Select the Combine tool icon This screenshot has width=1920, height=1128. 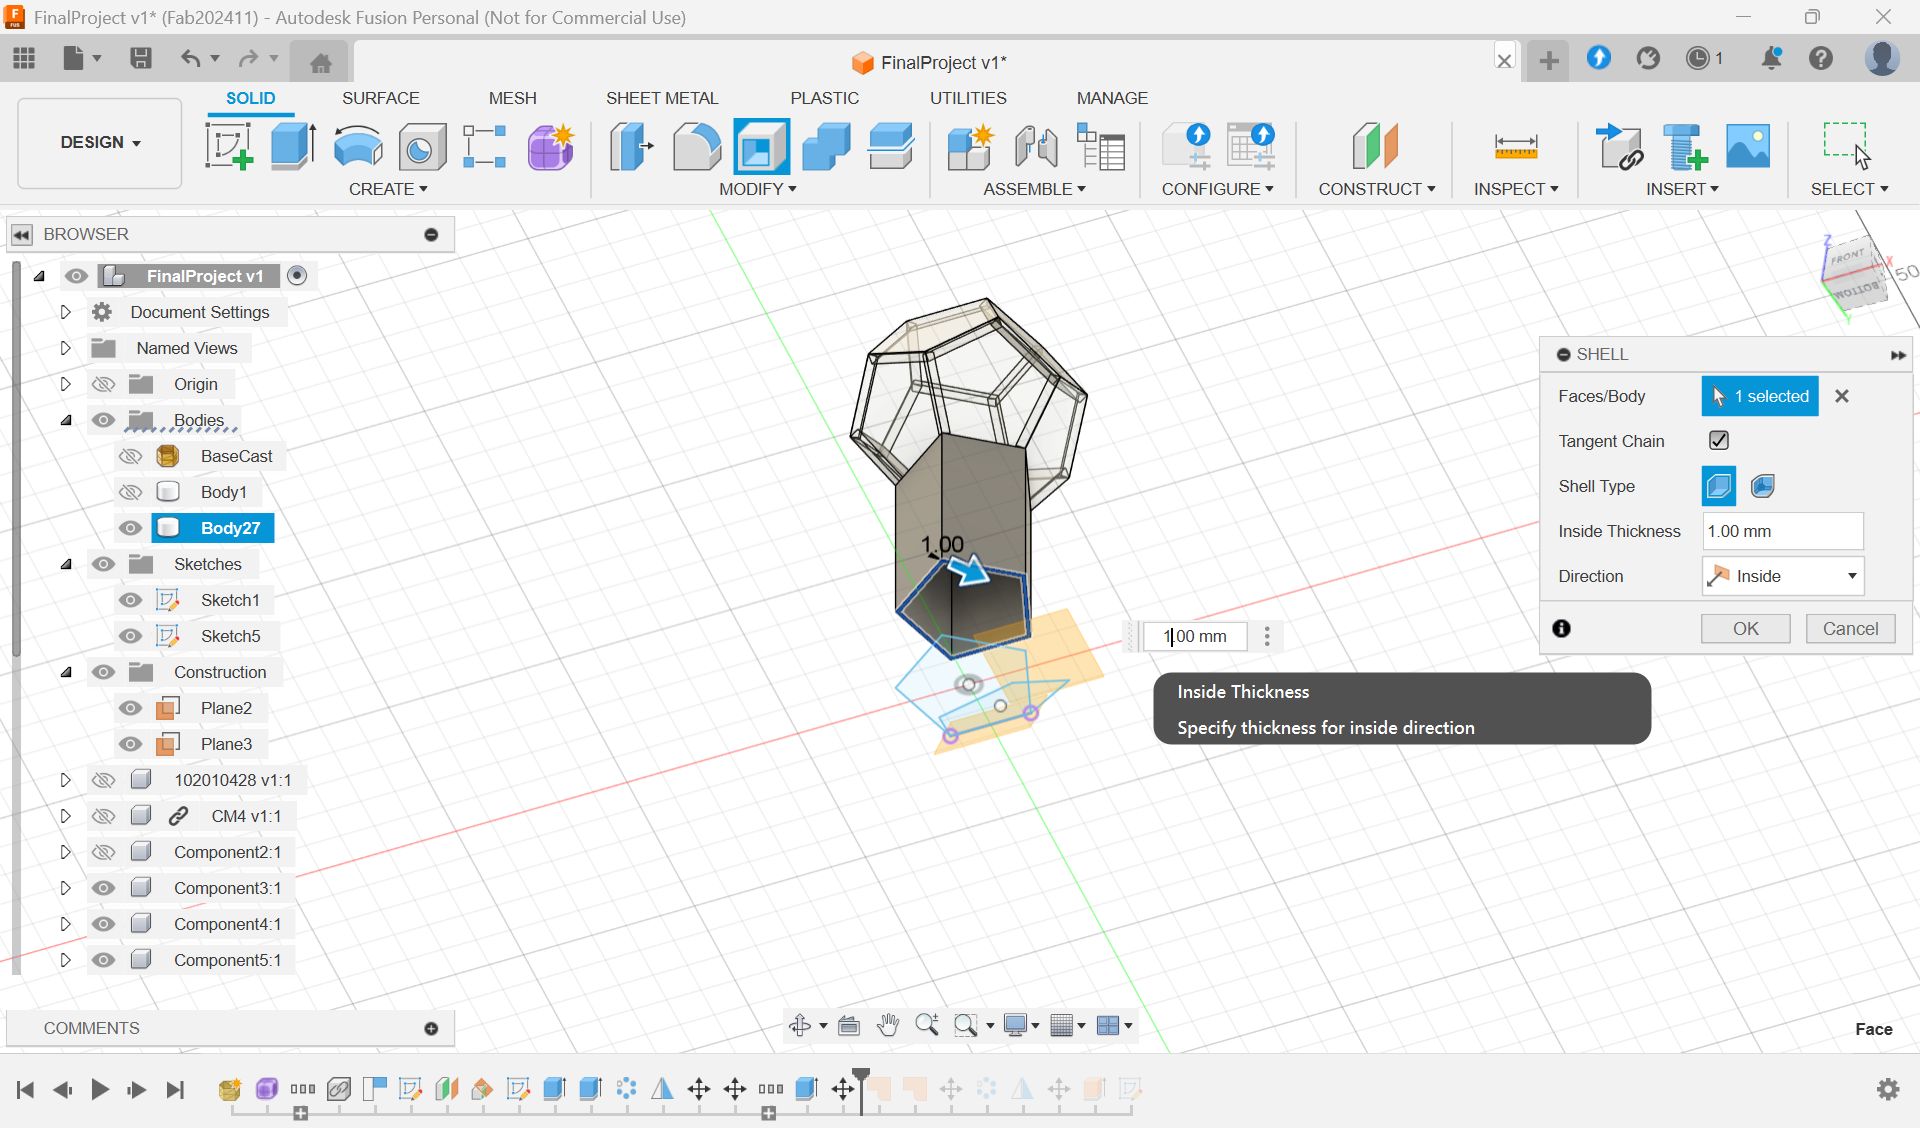[x=826, y=146]
